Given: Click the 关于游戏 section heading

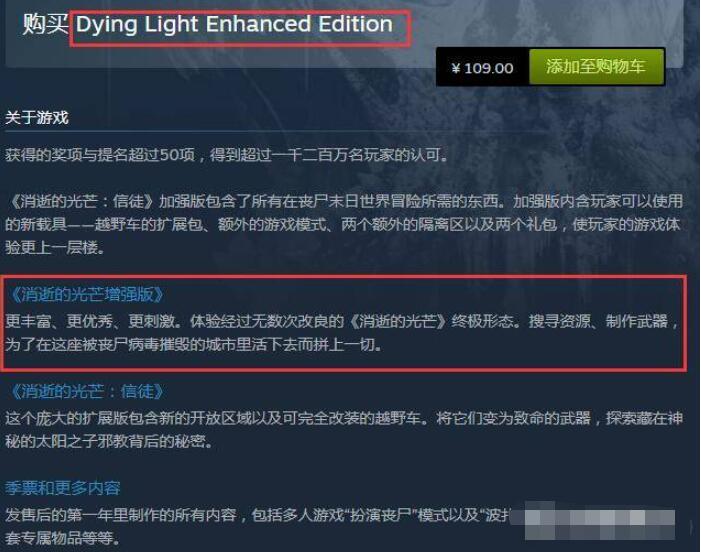Looking at the screenshot, I should [x=37, y=118].
